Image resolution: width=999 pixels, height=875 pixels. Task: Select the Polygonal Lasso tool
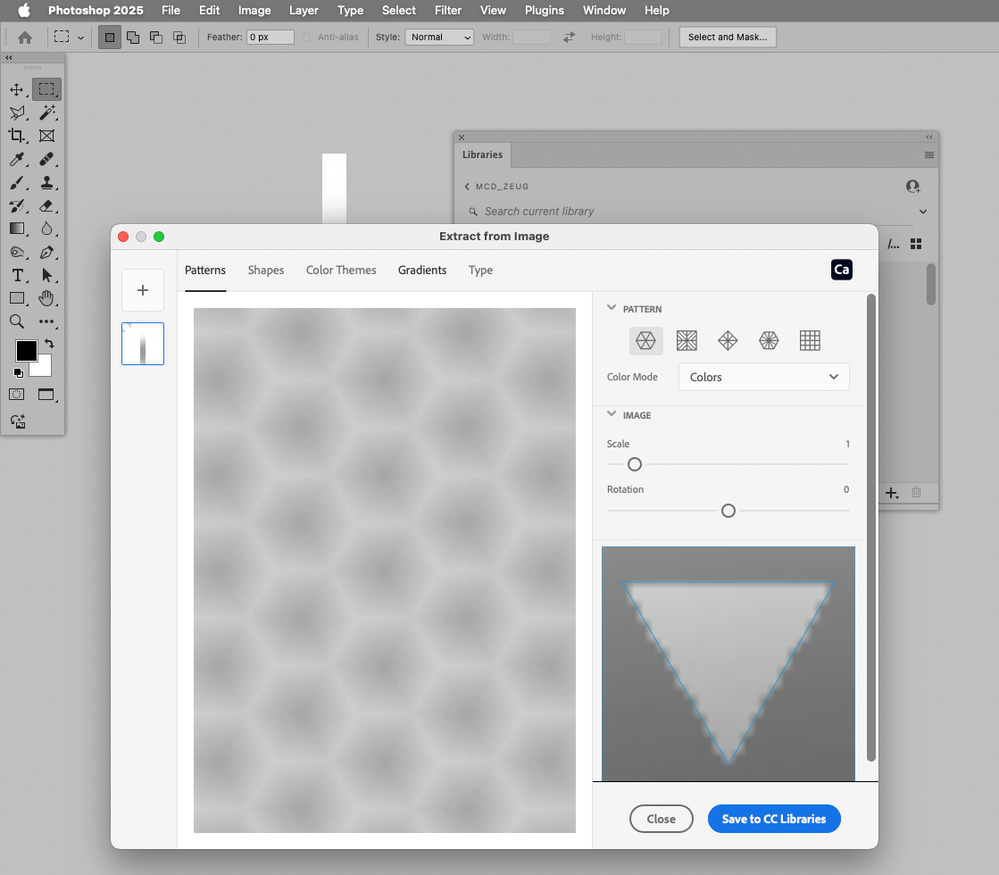tap(17, 113)
